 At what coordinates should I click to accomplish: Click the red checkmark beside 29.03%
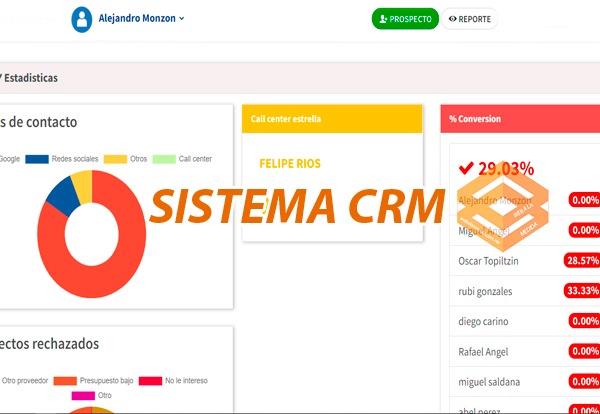[465, 168]
